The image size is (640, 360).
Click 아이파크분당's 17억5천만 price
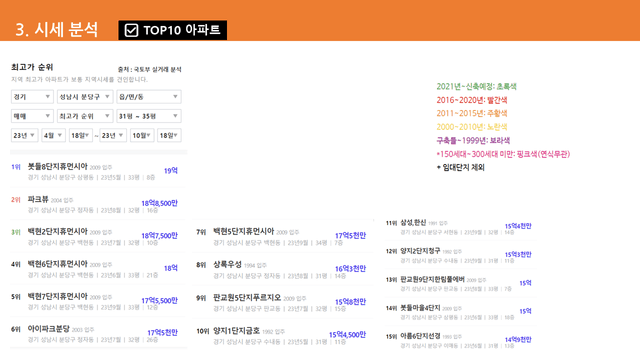162,333
